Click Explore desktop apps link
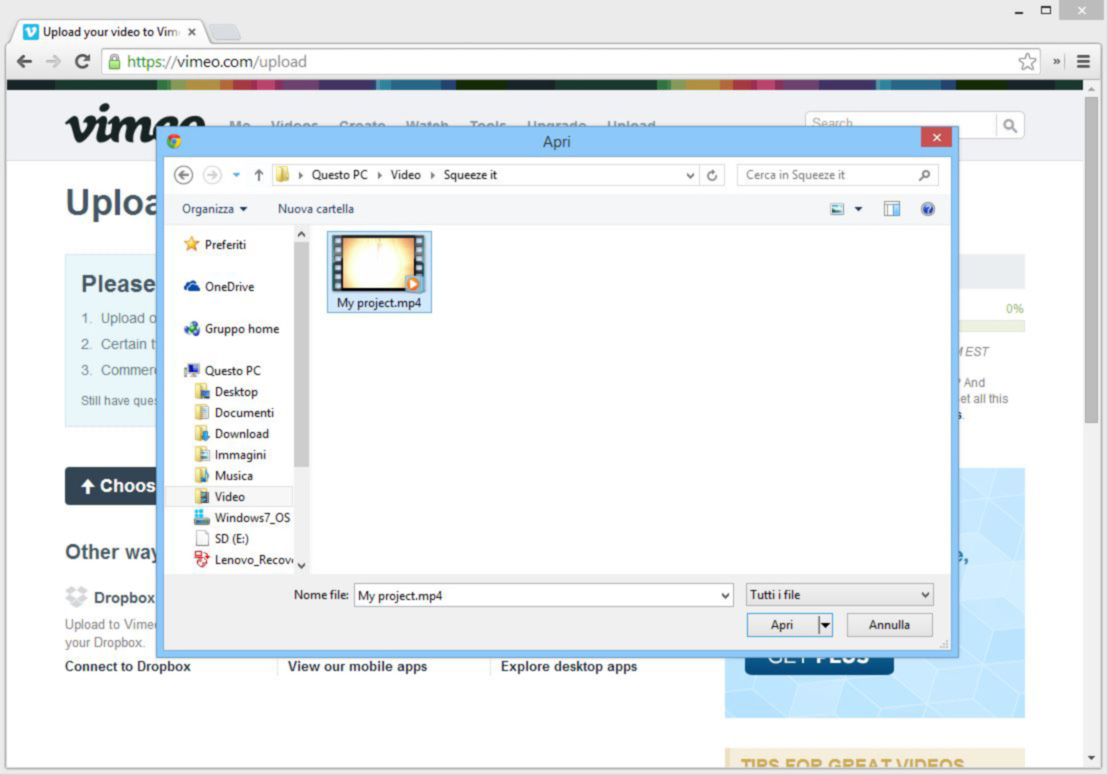Viewport: 1108px width, 775px height. [569, 666]
